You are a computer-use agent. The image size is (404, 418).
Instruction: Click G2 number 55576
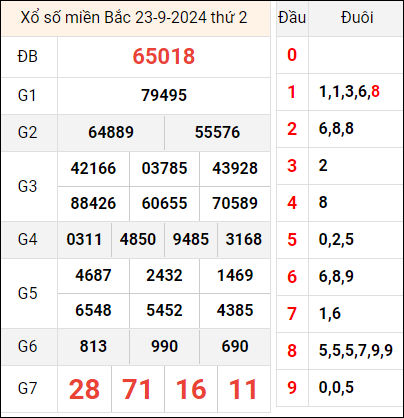pos(217,132)
